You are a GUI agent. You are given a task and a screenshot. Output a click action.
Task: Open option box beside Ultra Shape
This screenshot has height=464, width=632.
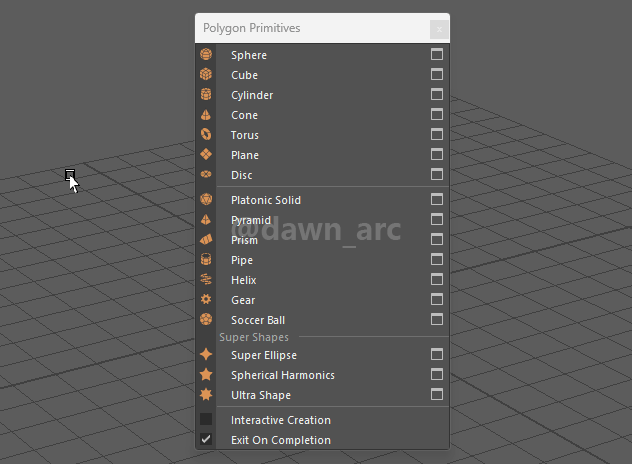(437, 395)
